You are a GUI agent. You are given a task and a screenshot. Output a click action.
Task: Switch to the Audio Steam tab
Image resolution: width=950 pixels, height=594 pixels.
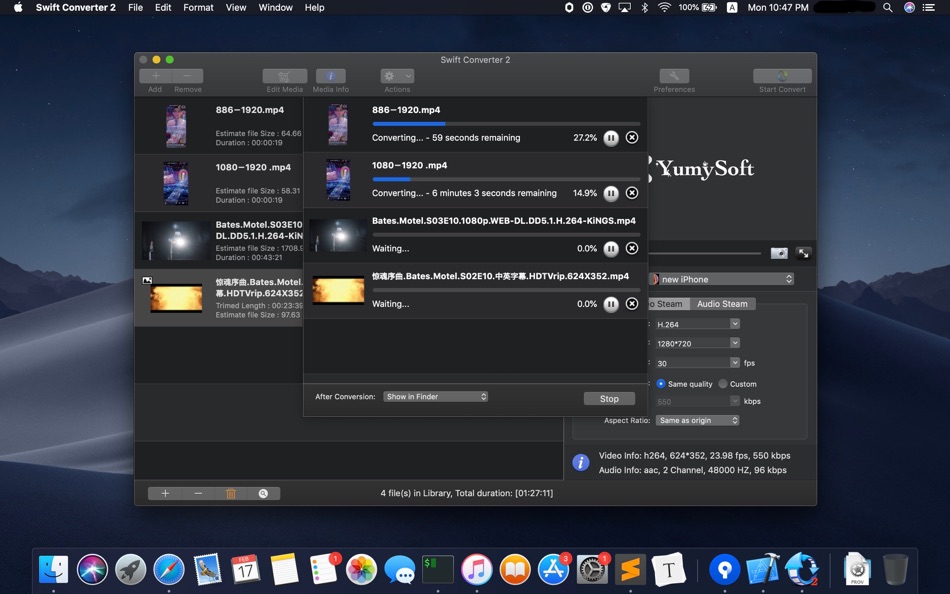[722, 304]
